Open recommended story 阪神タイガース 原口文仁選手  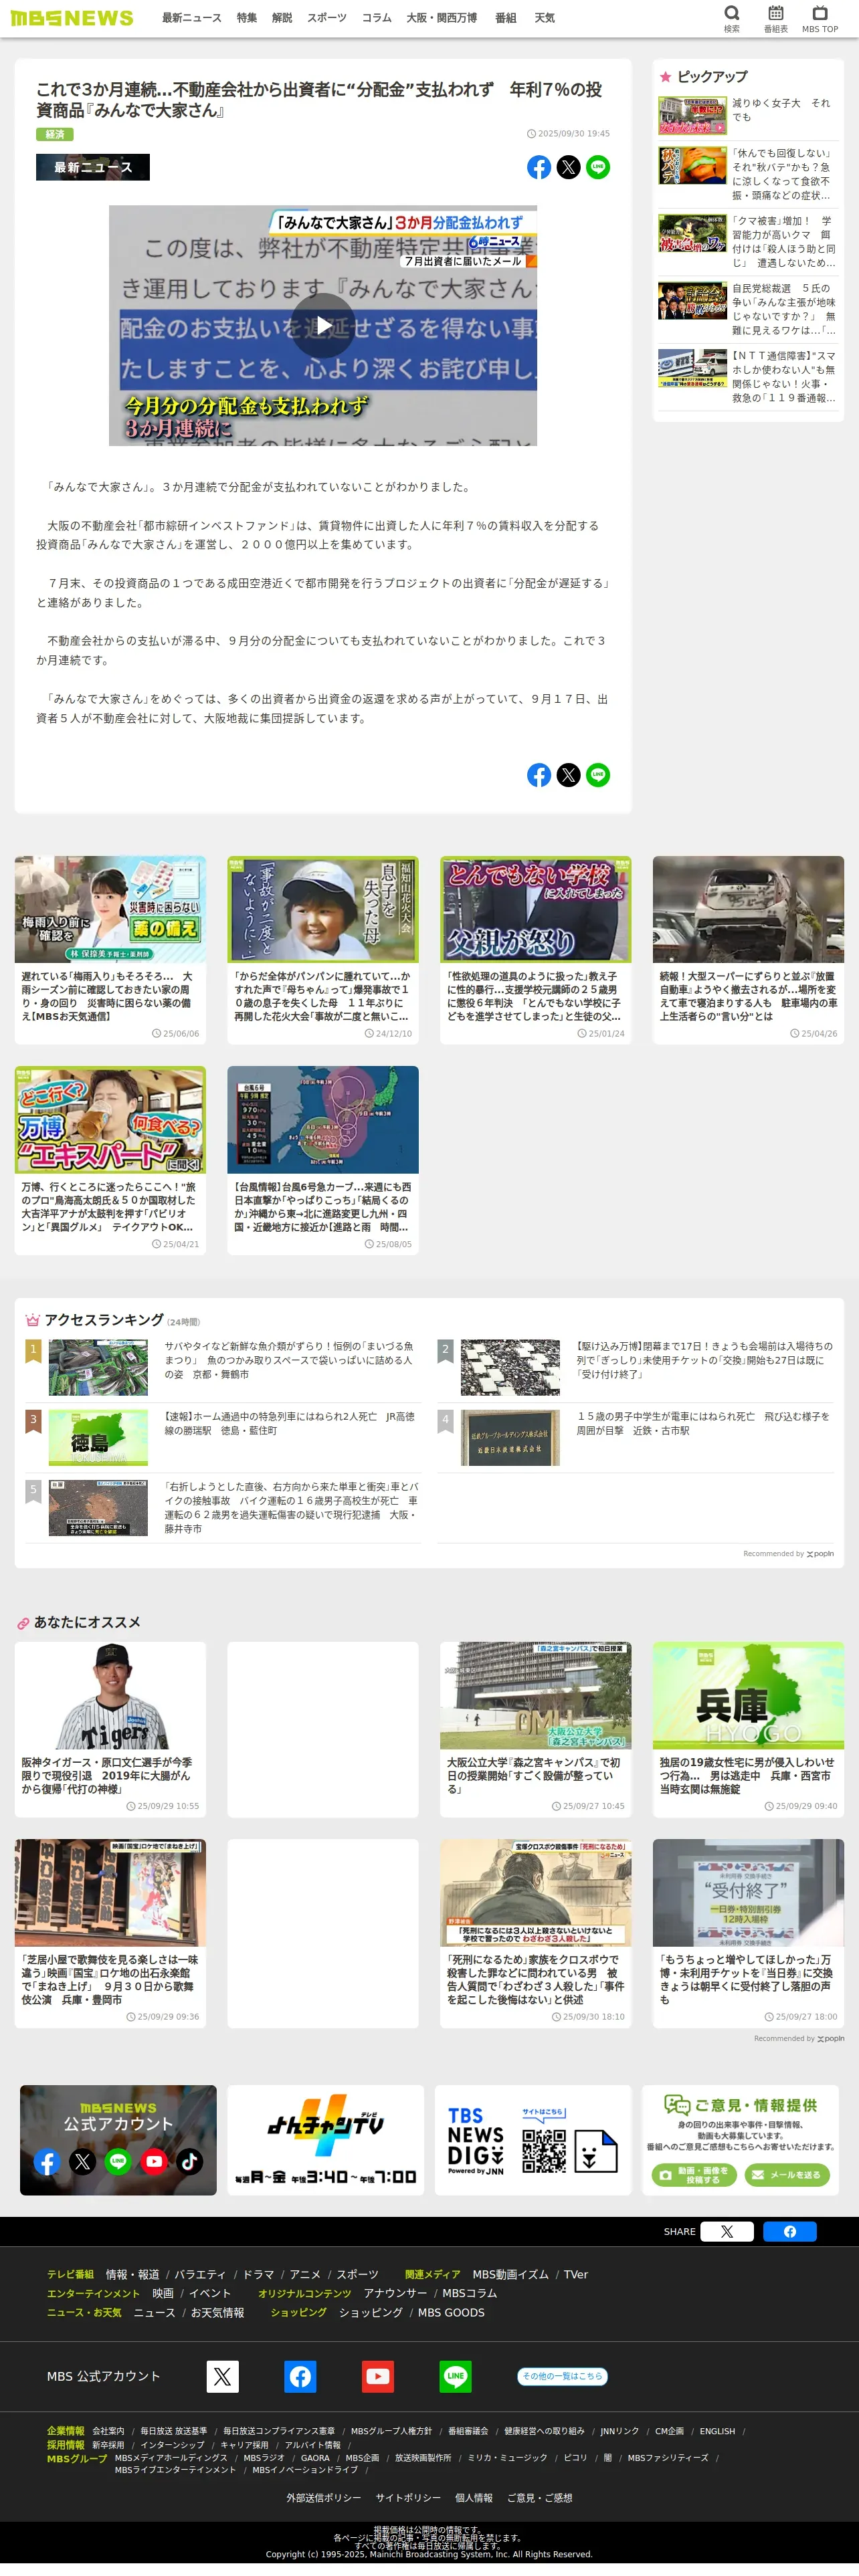110,1729
